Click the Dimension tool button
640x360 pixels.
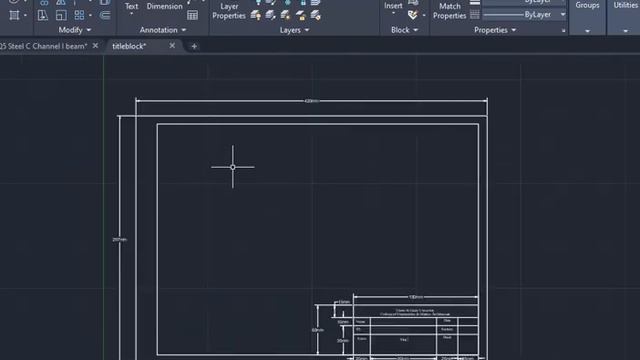(164, 6)
